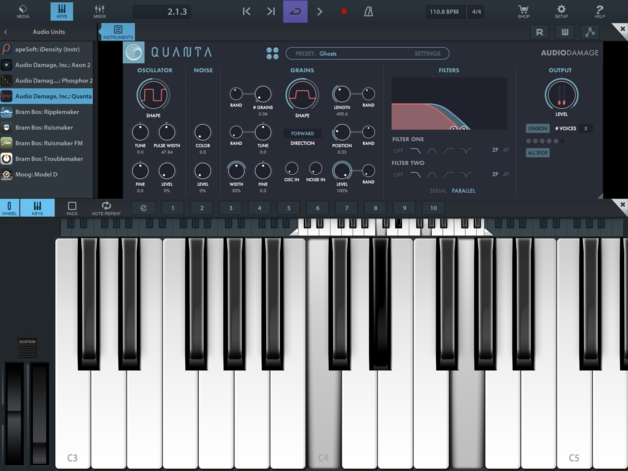Set Filter One to 4P slope

point(505,150)
